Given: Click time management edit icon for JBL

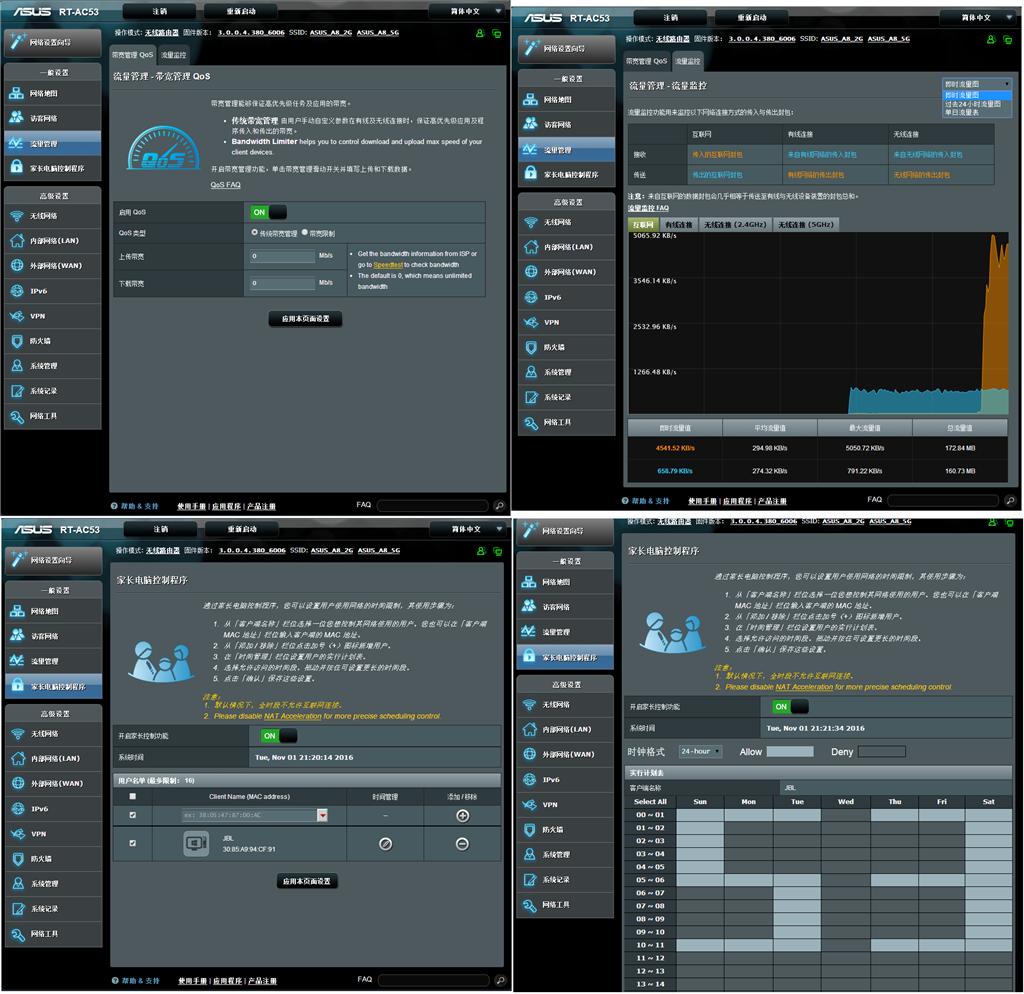Looking at the screenshot, I should [385, 844].
